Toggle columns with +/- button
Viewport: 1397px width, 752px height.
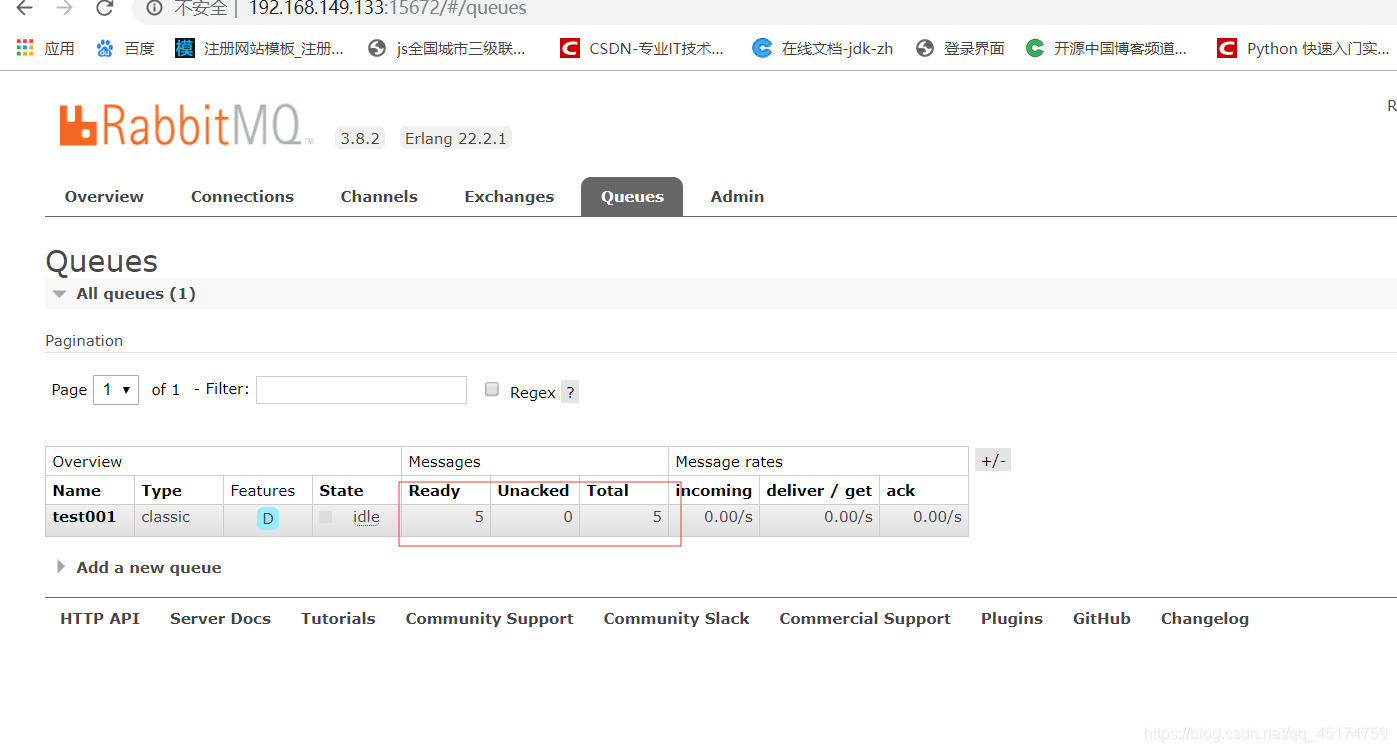pyautogui.click(x=993, y=460)
